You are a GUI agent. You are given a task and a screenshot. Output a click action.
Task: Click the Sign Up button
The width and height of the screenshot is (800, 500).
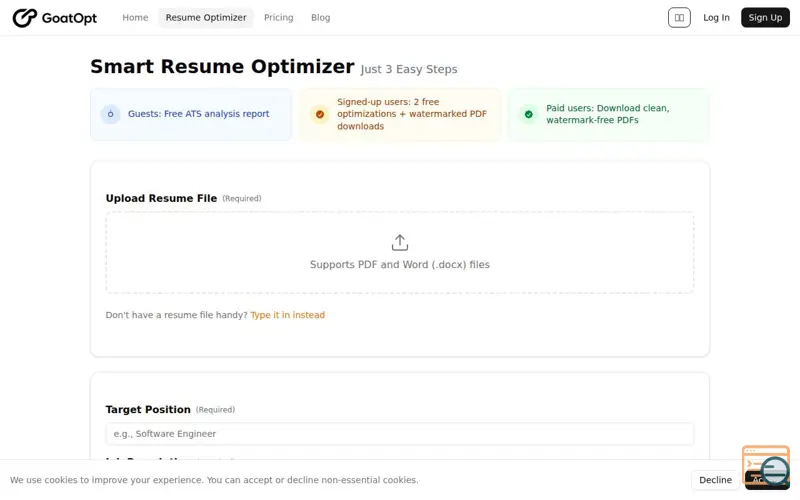765,18
